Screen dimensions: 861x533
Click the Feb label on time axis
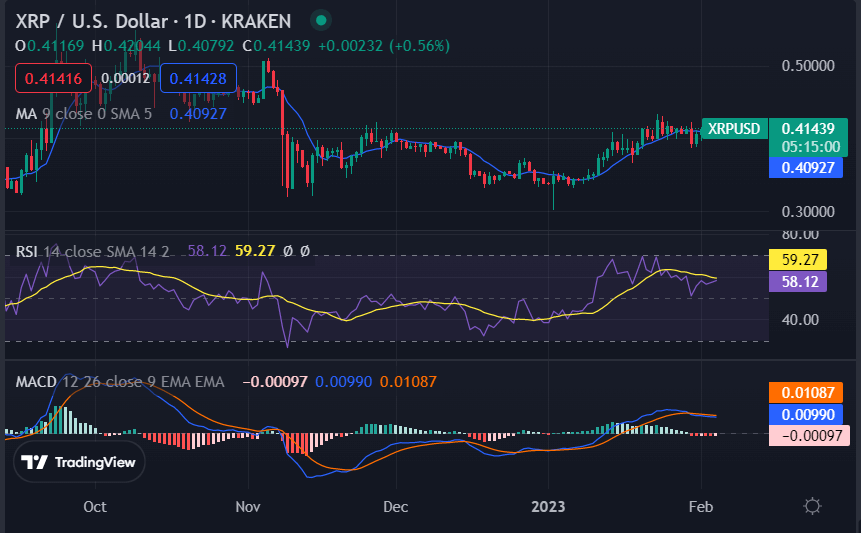click(702, 506)
